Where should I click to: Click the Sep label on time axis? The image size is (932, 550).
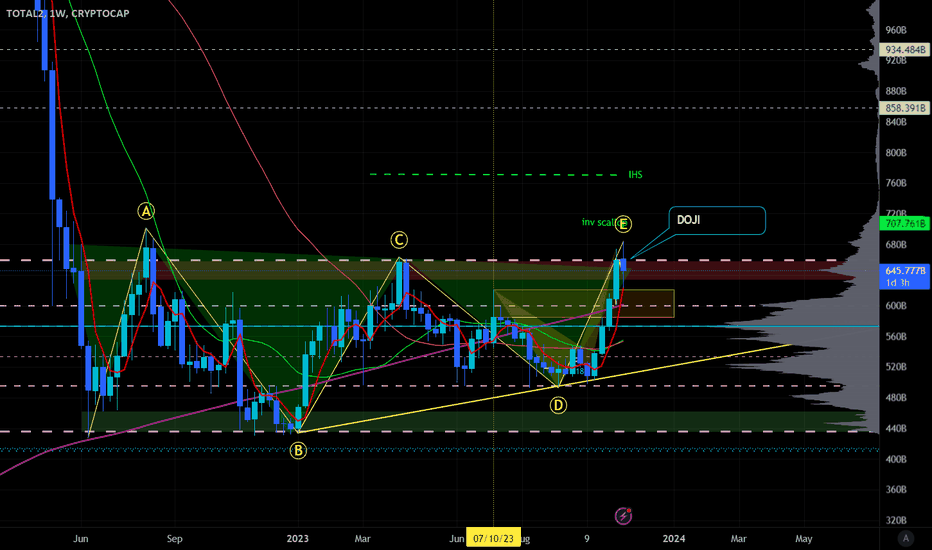point(174,539)
